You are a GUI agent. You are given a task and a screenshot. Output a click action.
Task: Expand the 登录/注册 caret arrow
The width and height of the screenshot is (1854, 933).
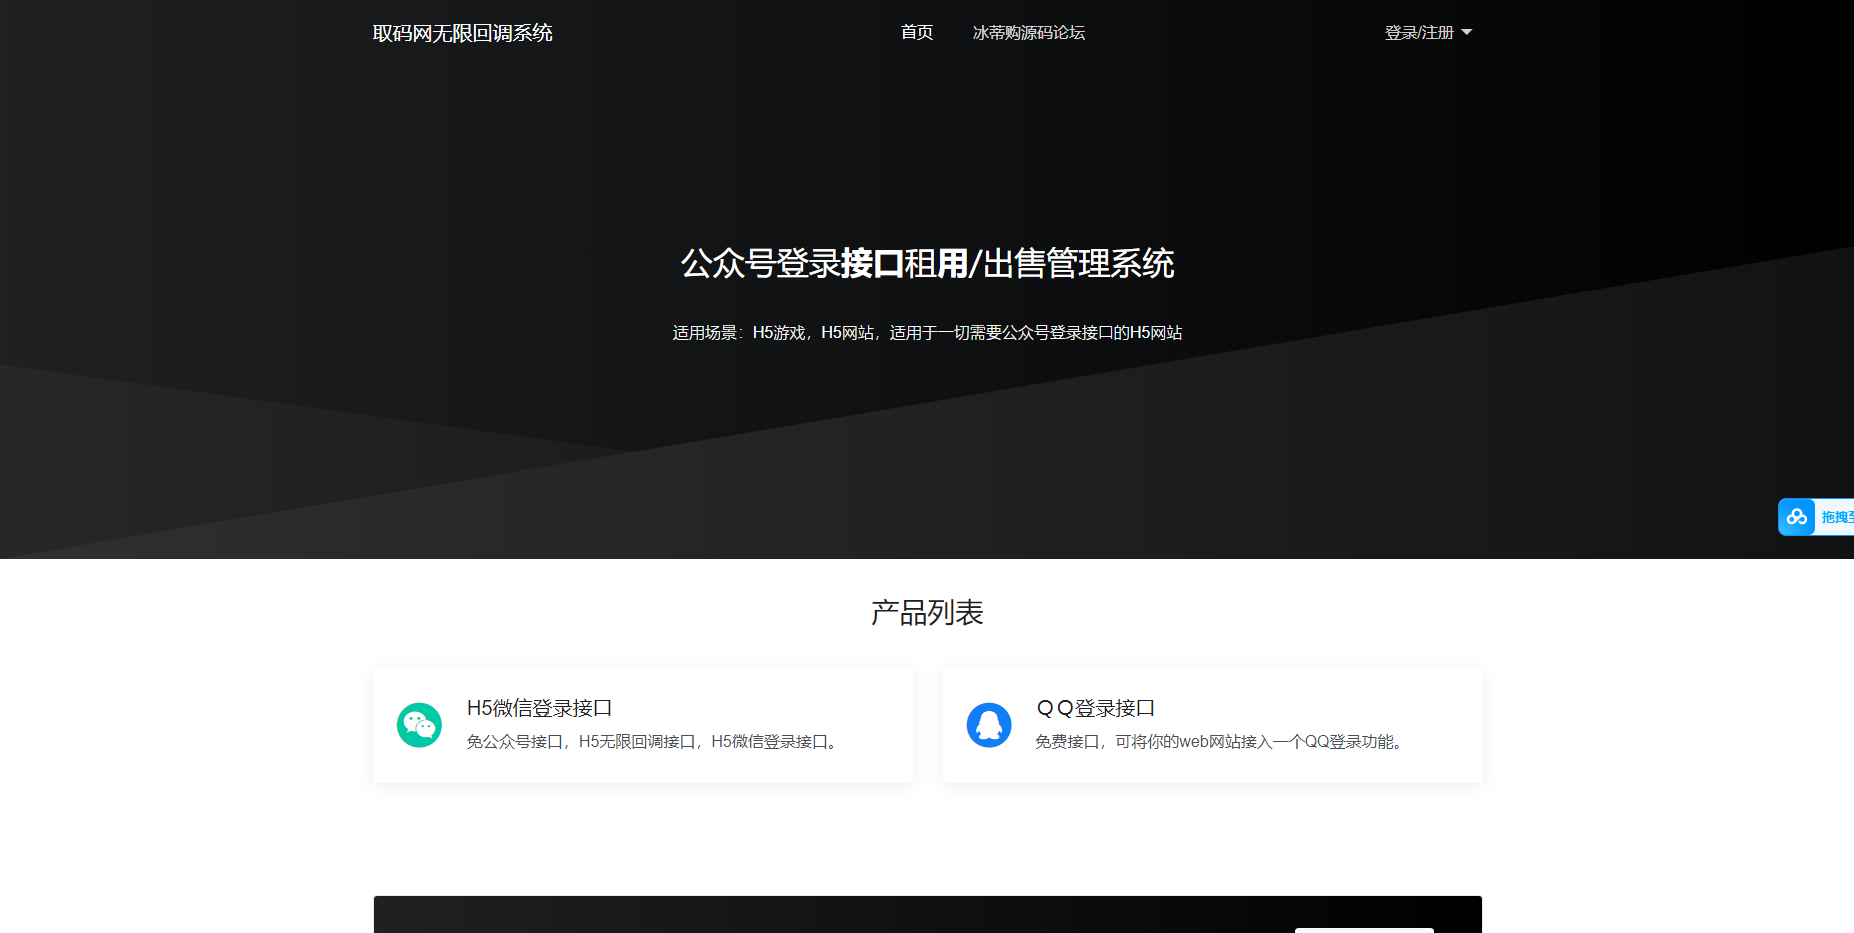point(1467,33)
